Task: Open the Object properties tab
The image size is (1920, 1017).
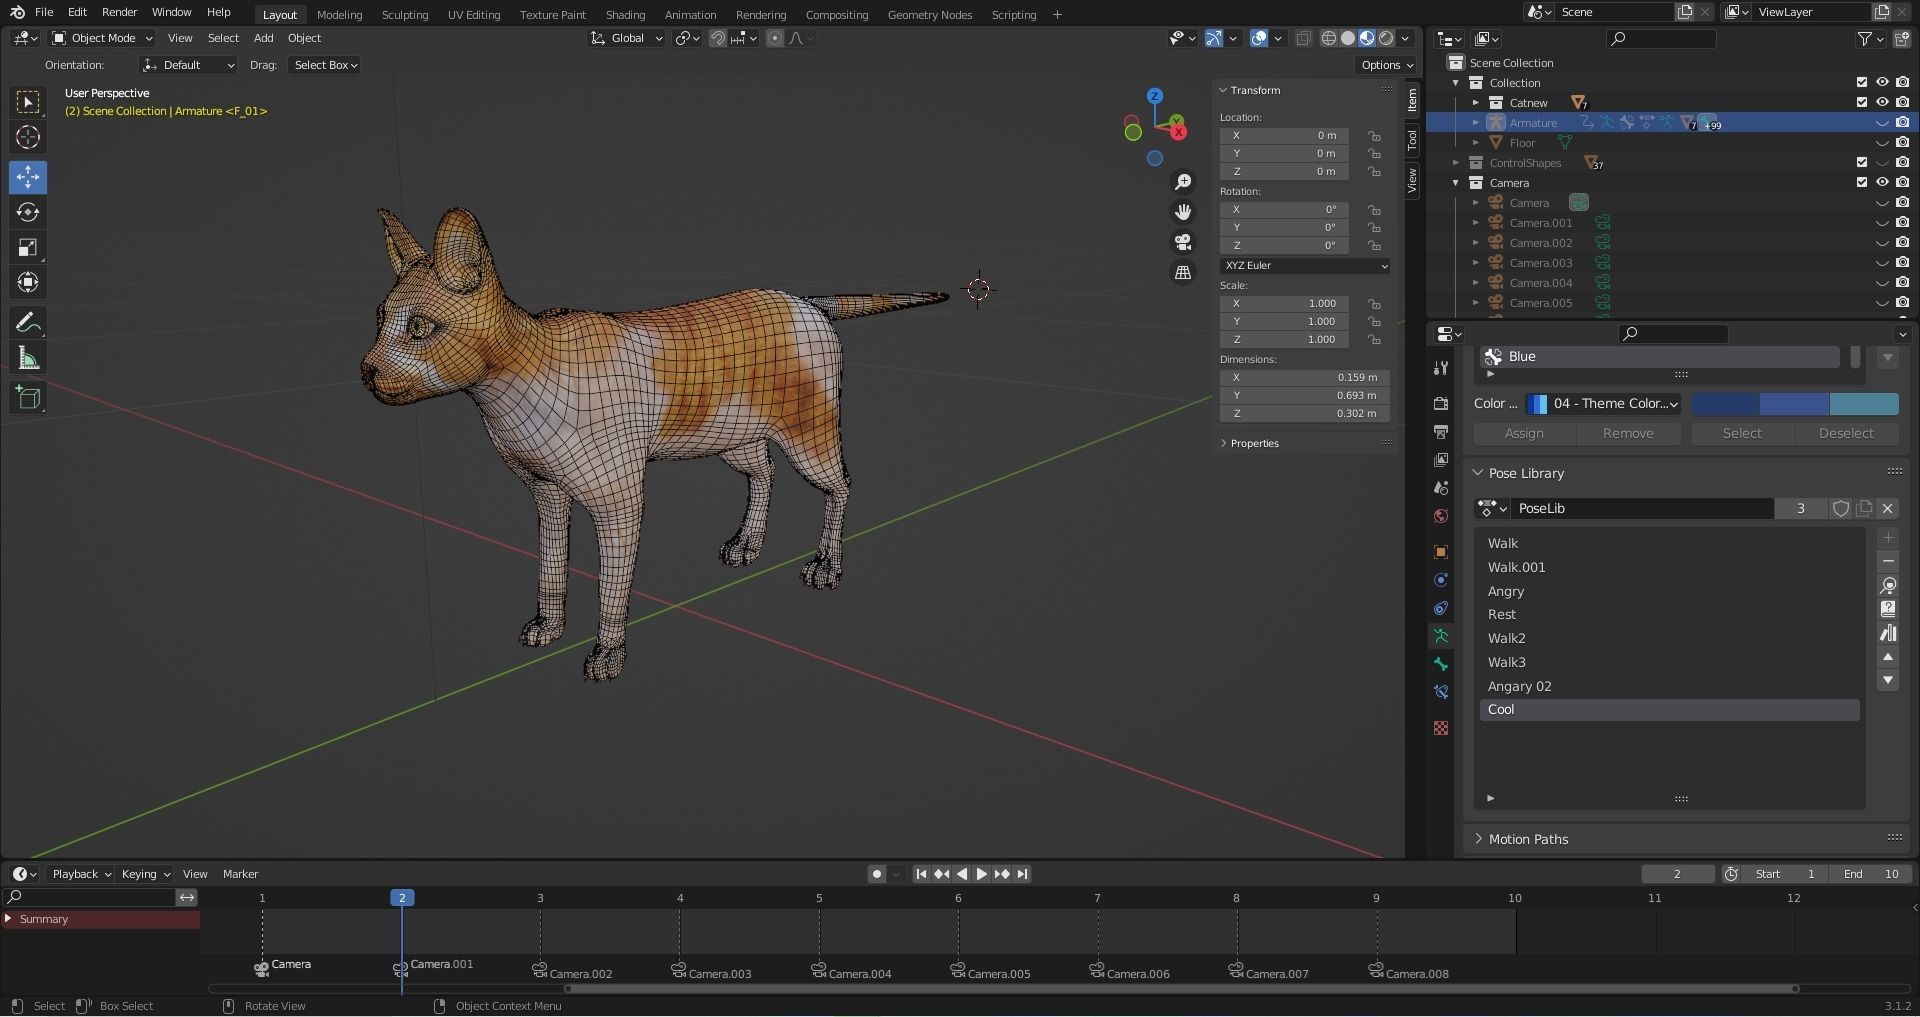Action: (1441, 552)
